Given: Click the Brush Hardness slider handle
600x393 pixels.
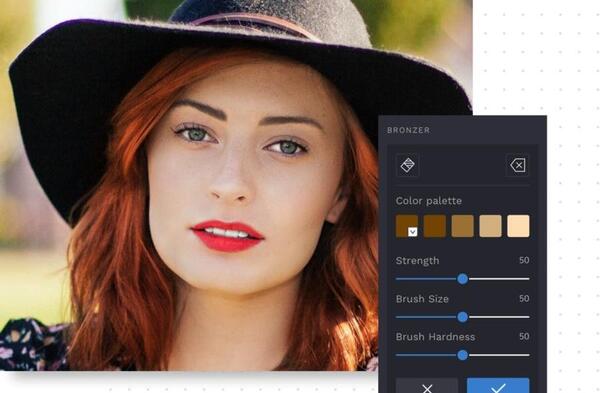Looking at the screenshot, I should (x=463, y=355).
